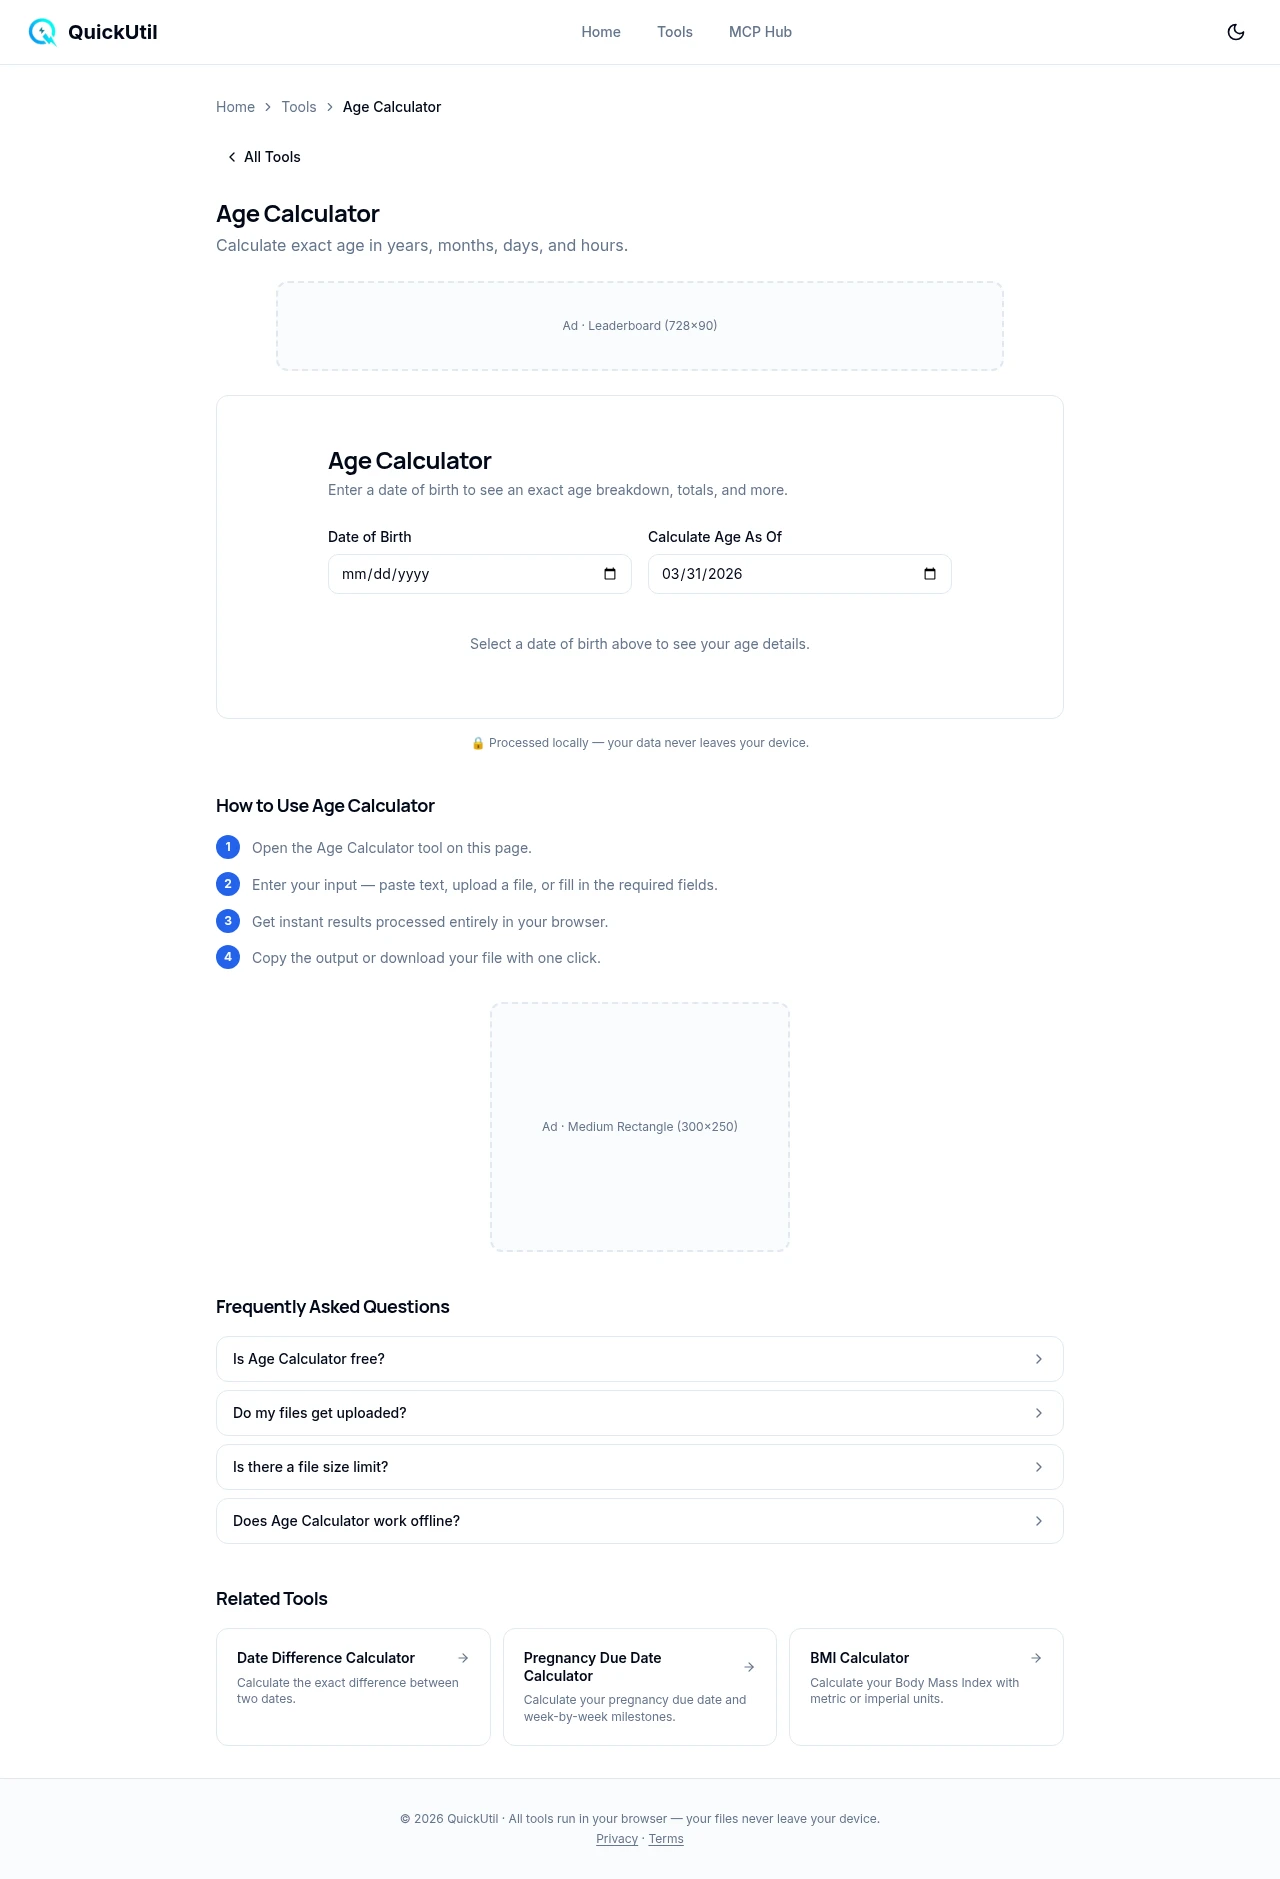Expand 'Is there a file size limit?' question
This screenshot has width=1280, height=1879.
(640, 1467)
